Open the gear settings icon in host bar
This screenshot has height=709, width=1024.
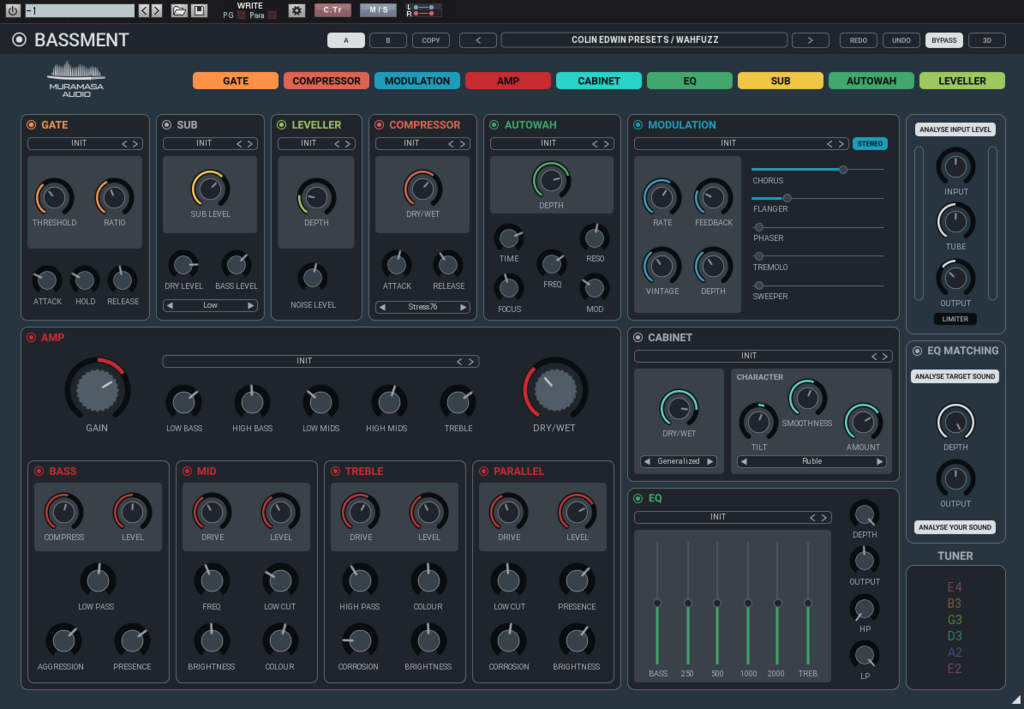[x=296, y=10]
